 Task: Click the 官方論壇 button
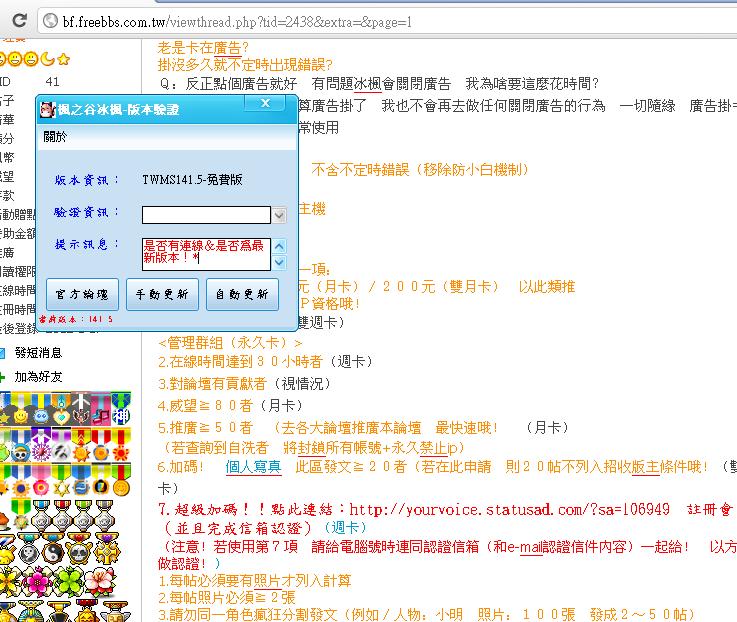(x=82, y=295)
